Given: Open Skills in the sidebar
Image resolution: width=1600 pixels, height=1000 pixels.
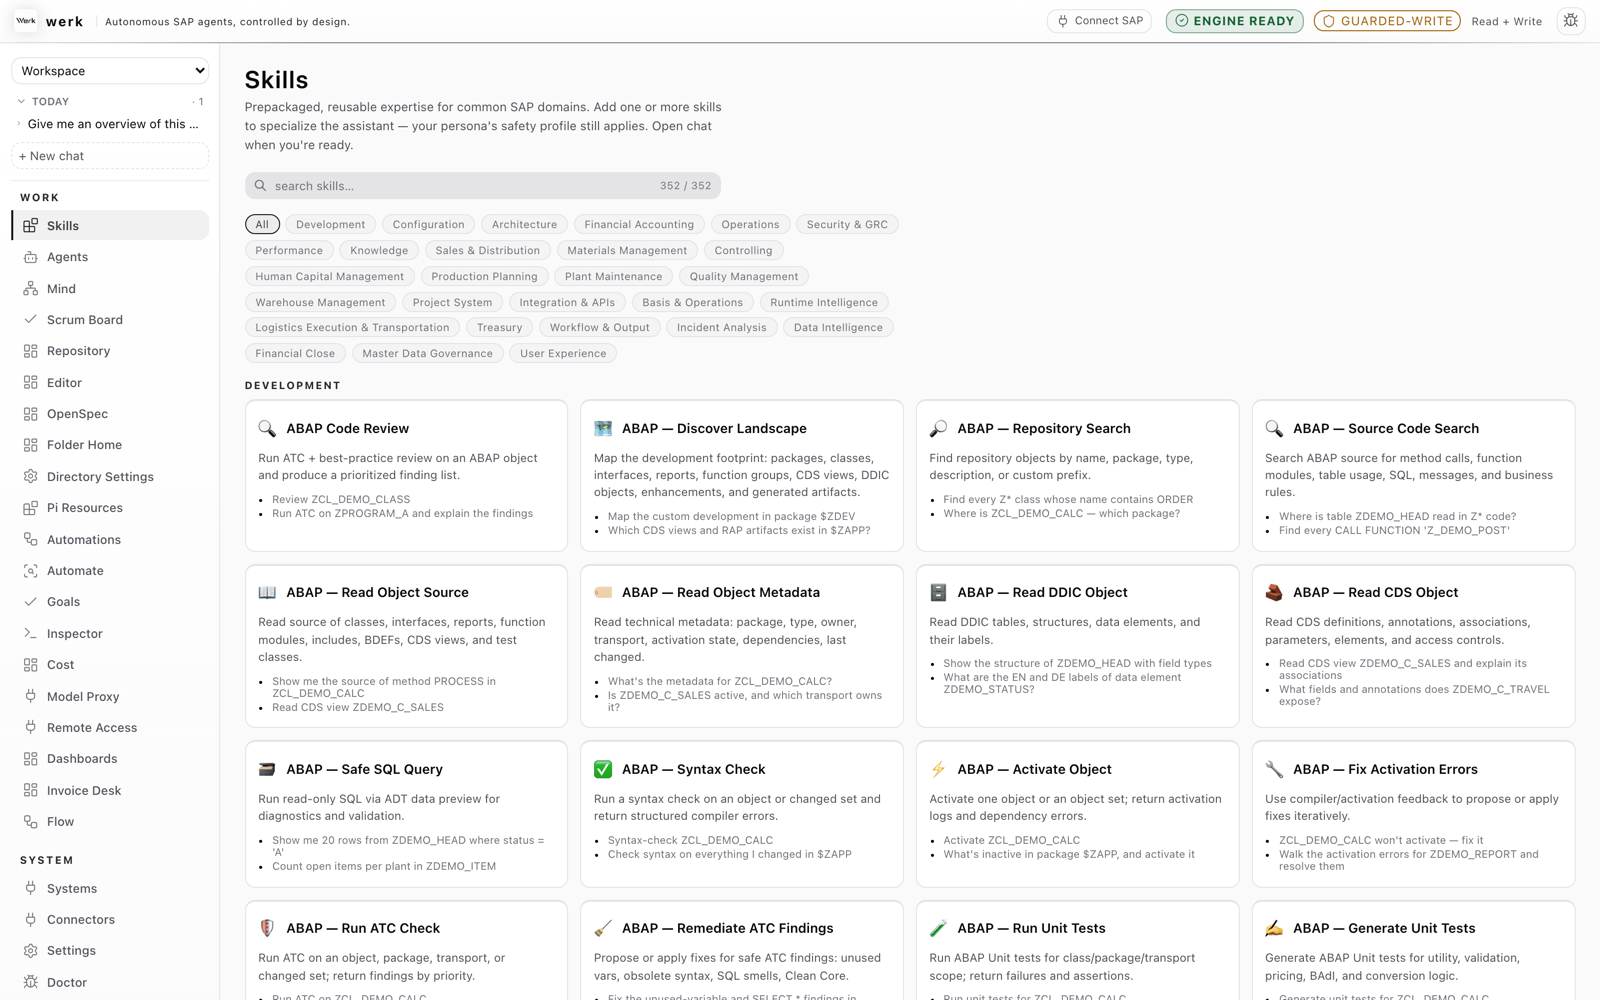Looking at the screenshot, I should pos(110,226).
